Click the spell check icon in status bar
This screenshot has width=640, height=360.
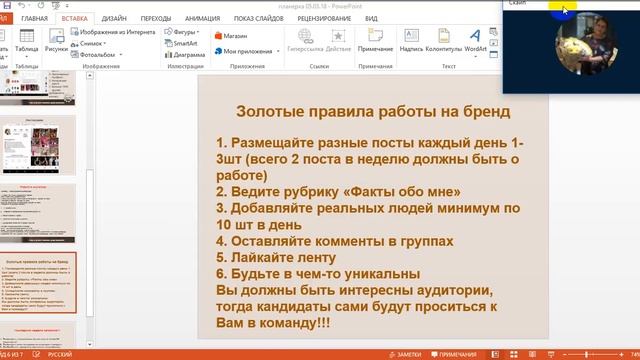(x=36, y=354)
